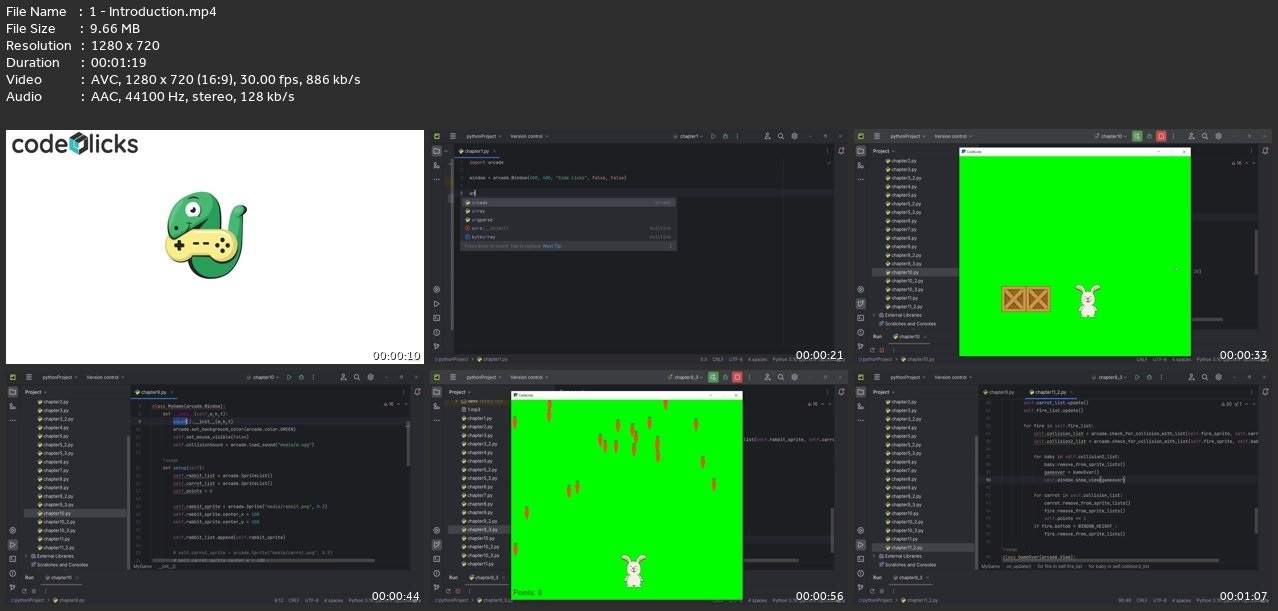The image size is (1278, 611).
Task: Select chapter9_3 Run panel tab in 00:01:07 frame
Action: point(910,577)
